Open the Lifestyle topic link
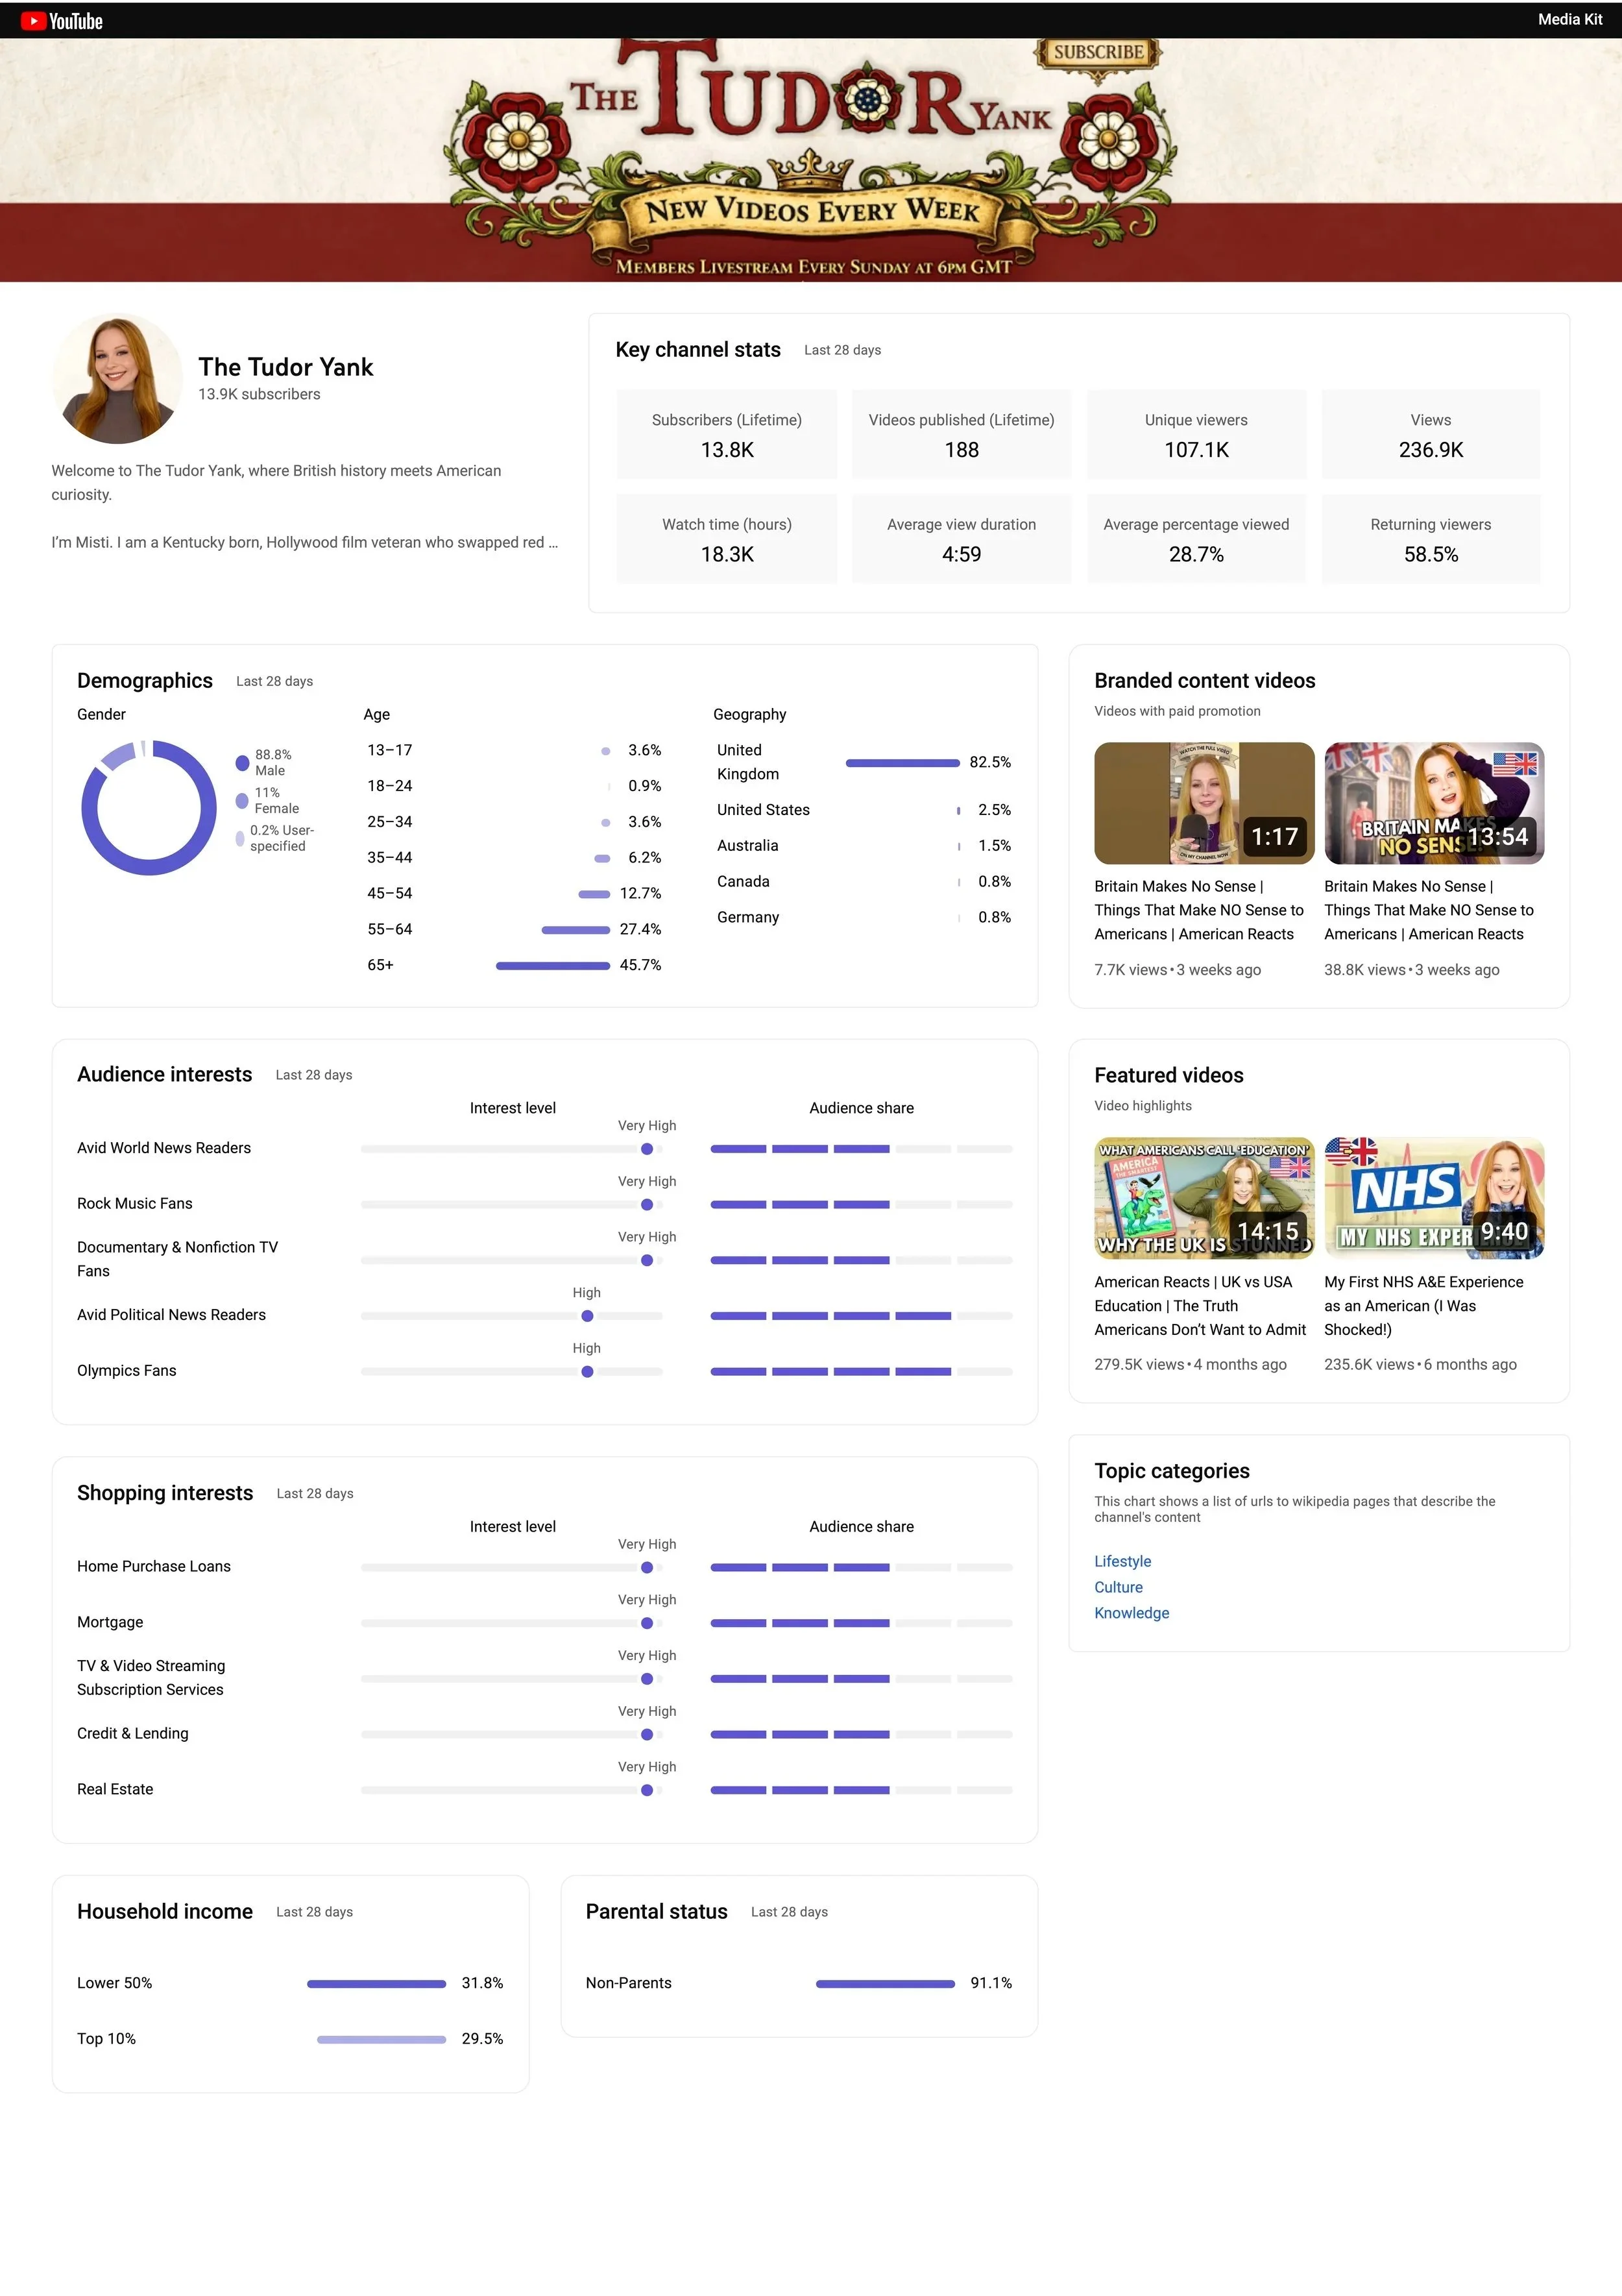Screen dimensions: 1622x2296 (x=1122, y=1561)
